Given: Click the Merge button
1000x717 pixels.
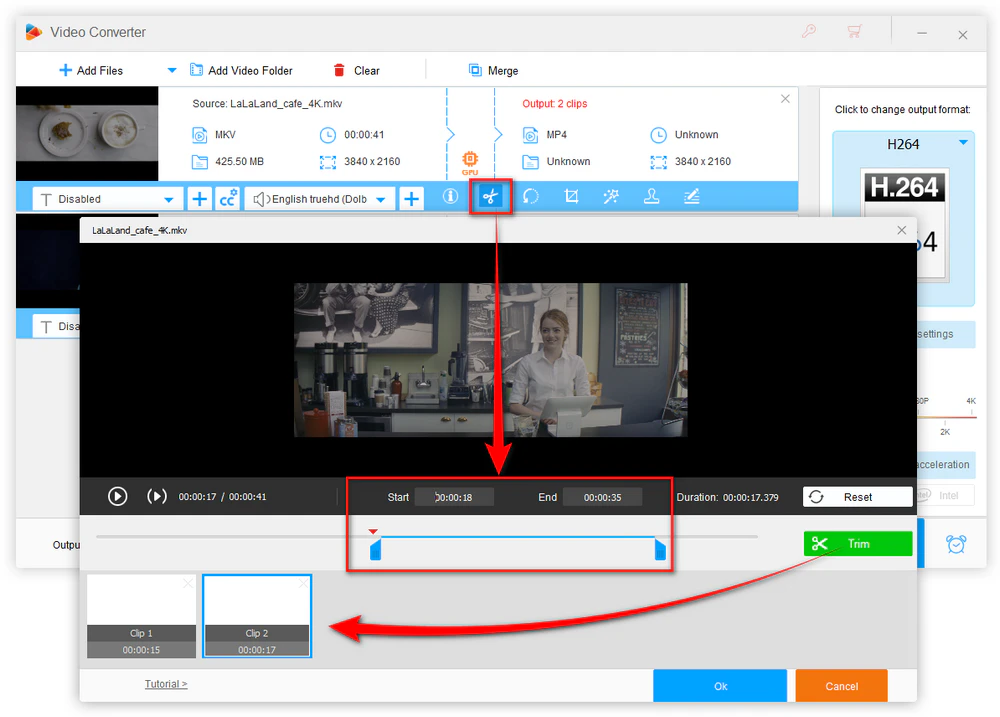Looking at the screenshot, I should click(494, 70).
